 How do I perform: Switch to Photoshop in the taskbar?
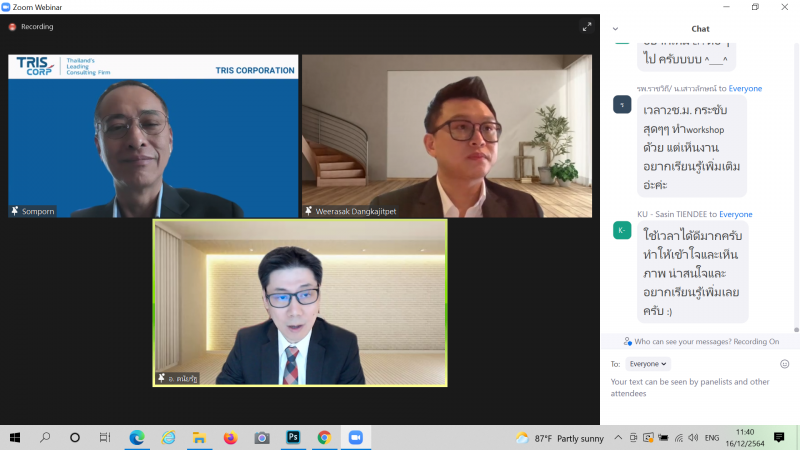pyautogui.click(x=293, y=438)
